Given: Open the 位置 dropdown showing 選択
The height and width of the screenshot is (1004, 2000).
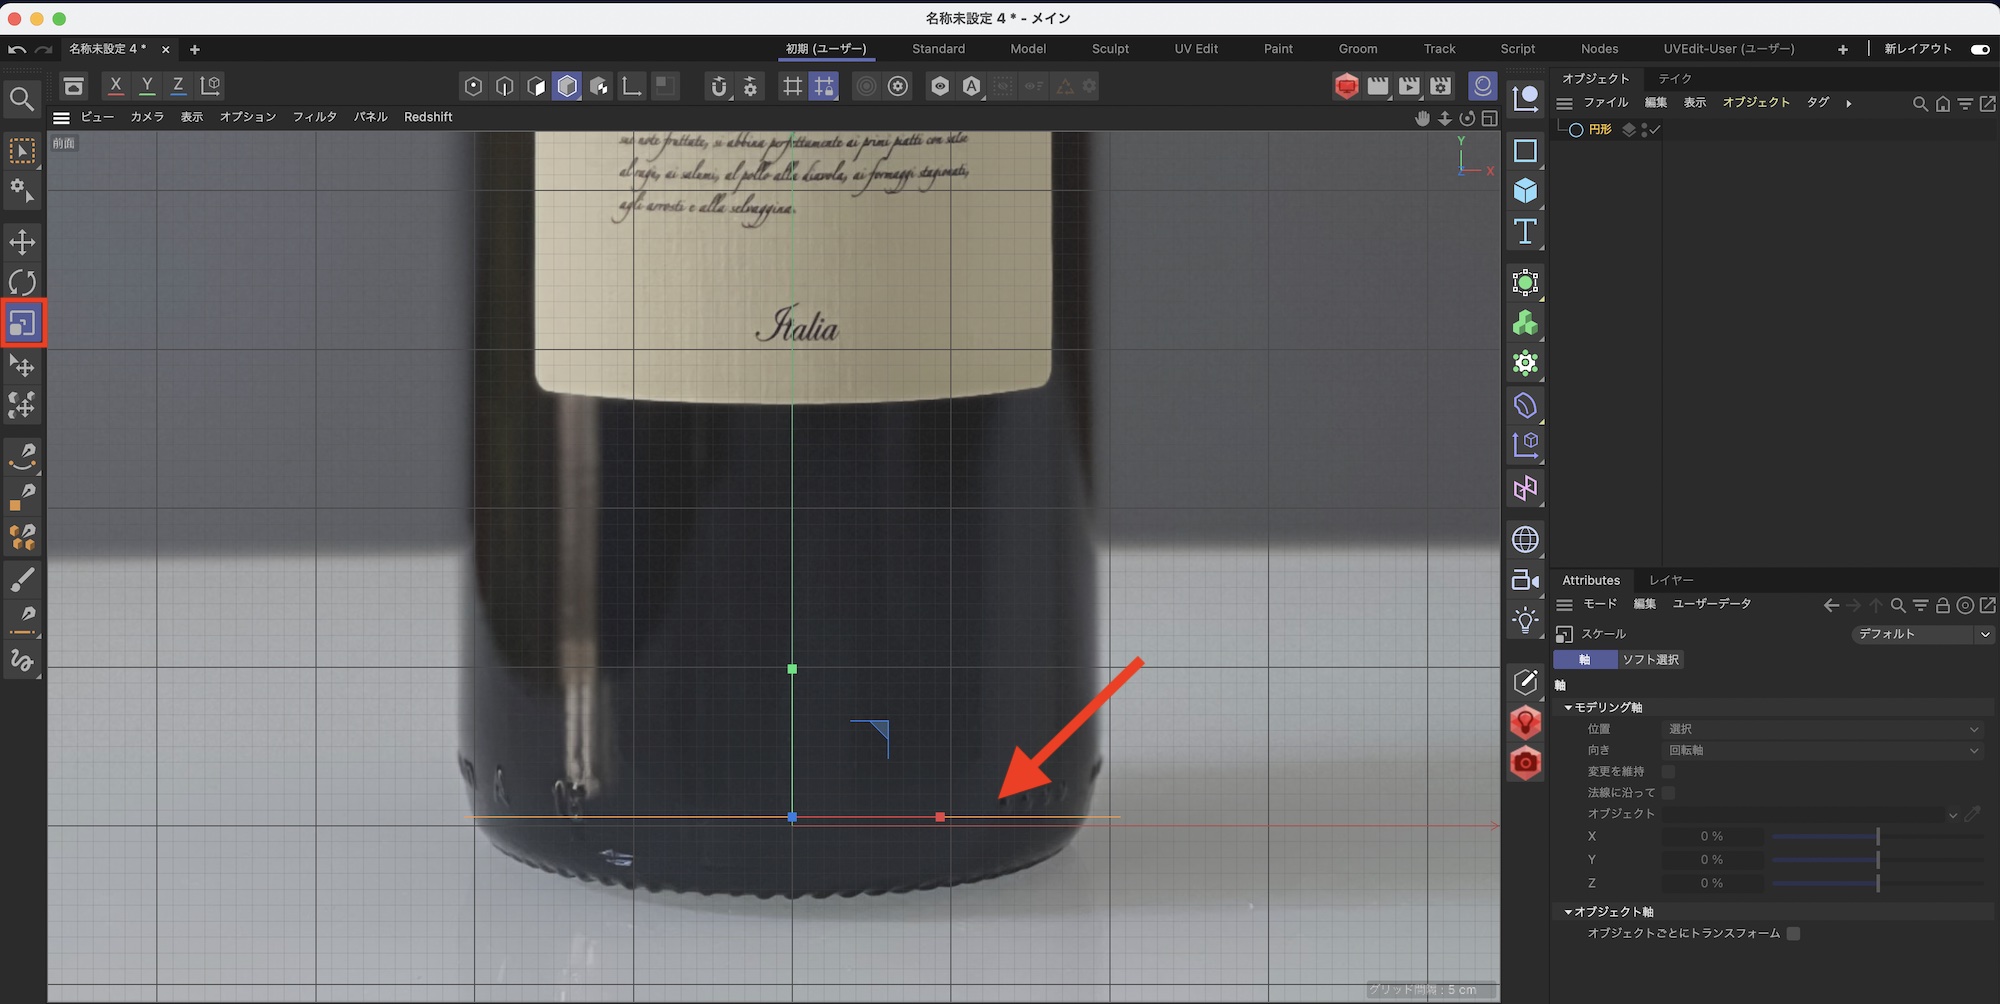Looking at the screenshot, I should click(1822, 729).
